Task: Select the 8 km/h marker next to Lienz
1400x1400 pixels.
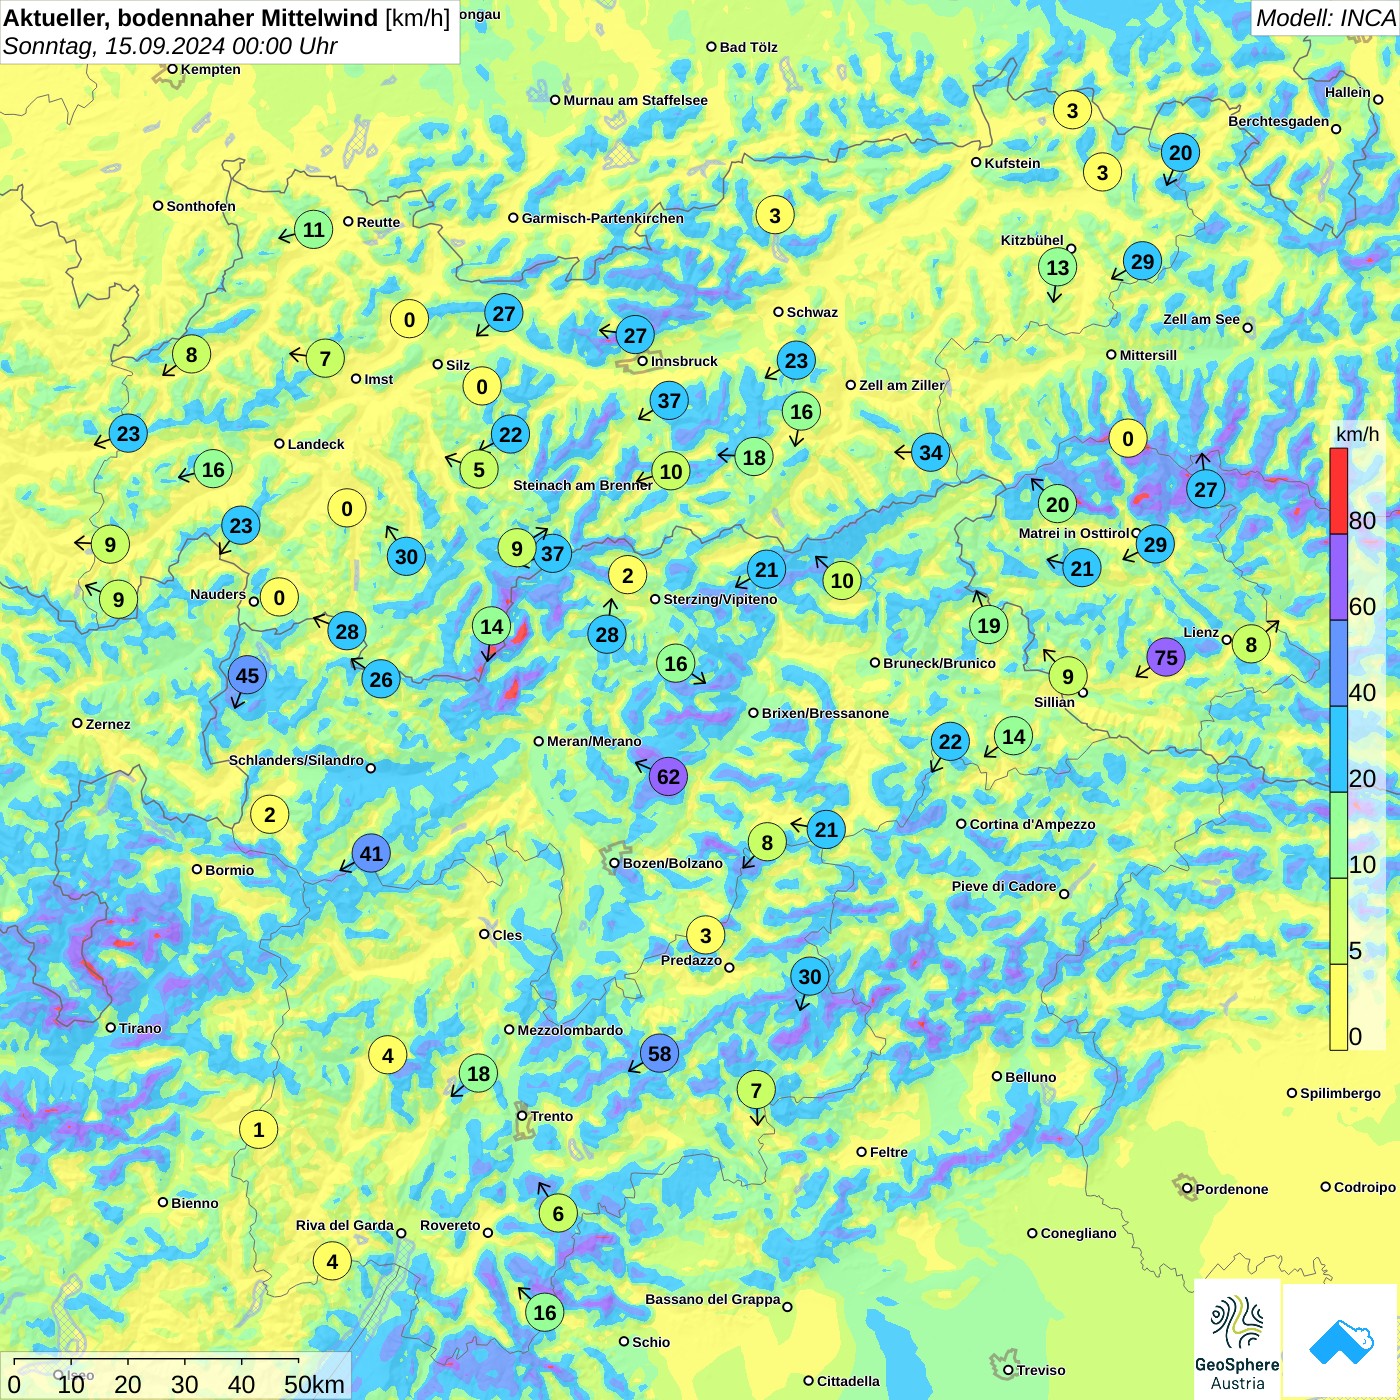Action: (x=1251, y=644)
